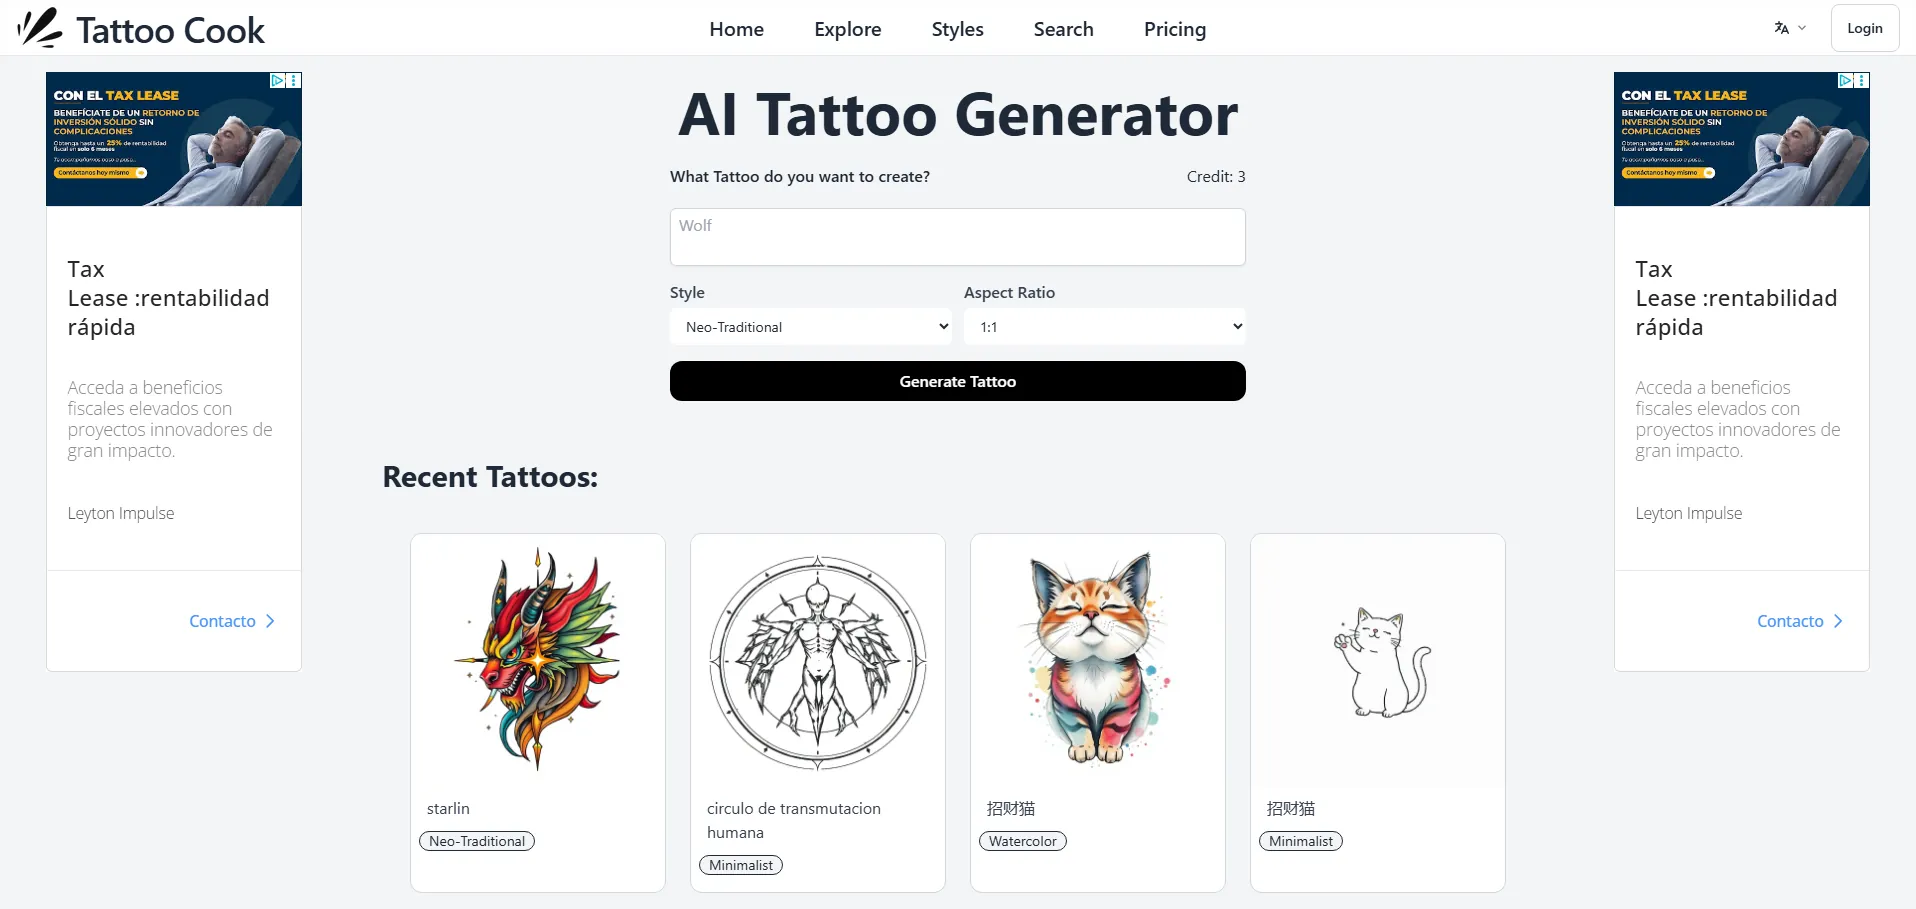The height and width of the screenshot is (909, 1916).
Task: Expand the Style dropdown showing Neo-Traditional
Action: click(x=811, y=327)
